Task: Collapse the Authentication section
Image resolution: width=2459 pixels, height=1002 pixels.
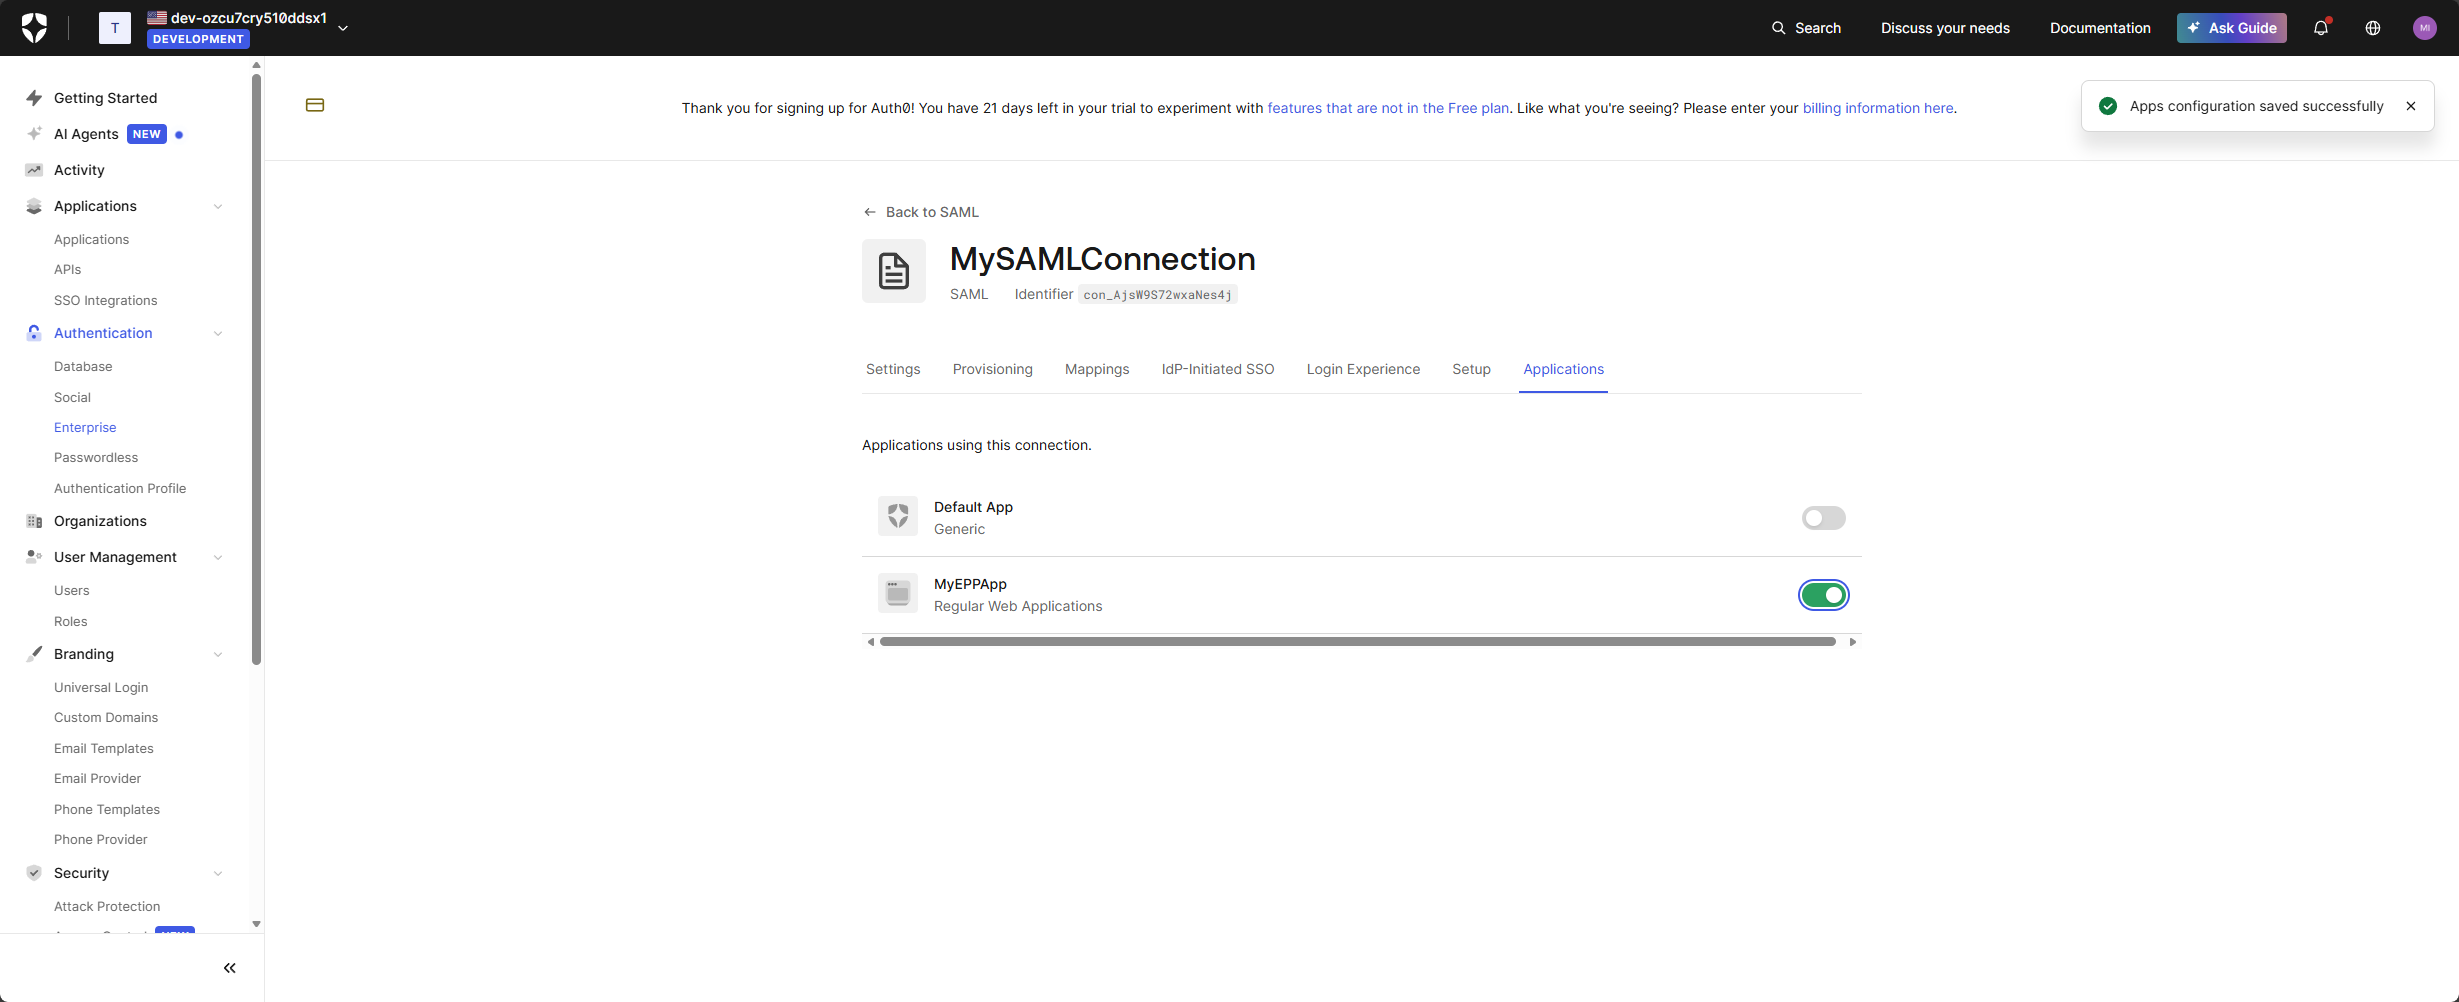Action: coord(218,333)
